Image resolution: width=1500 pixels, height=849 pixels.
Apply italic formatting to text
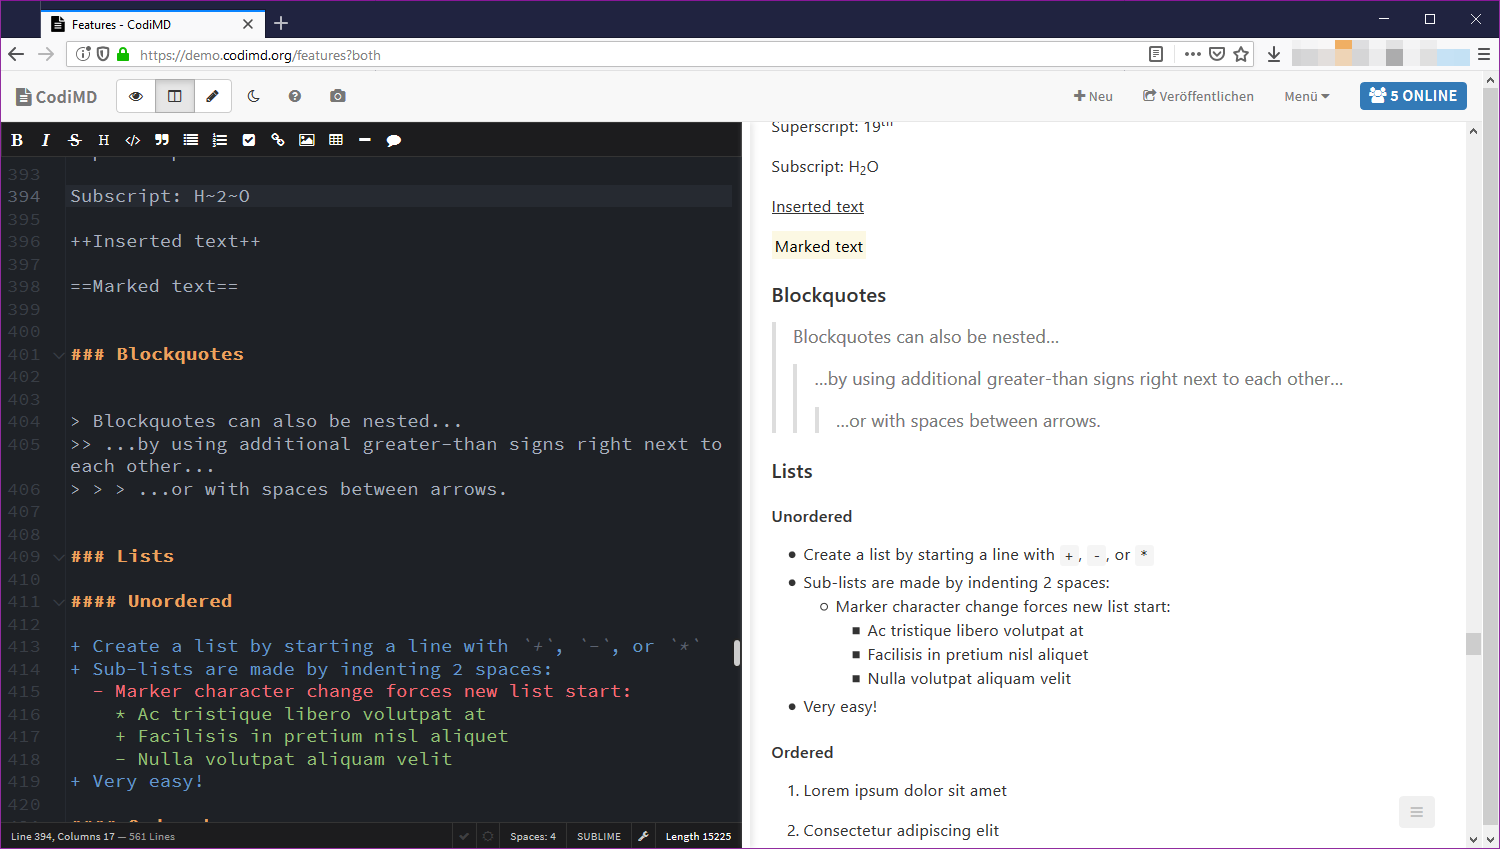click(x=45, y=140)
